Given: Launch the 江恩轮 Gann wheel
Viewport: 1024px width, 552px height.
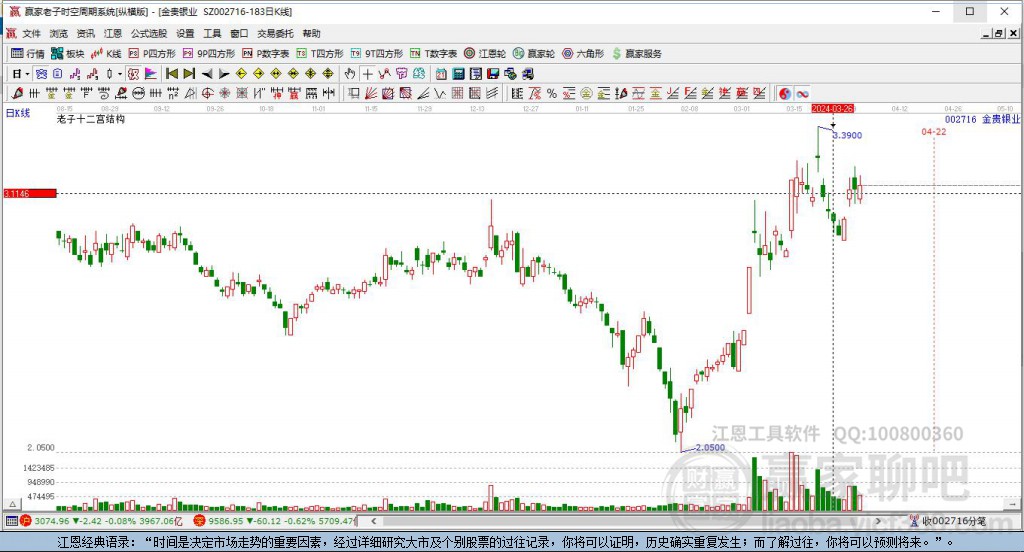Looking at the screenshot, I should click(485, 54).
